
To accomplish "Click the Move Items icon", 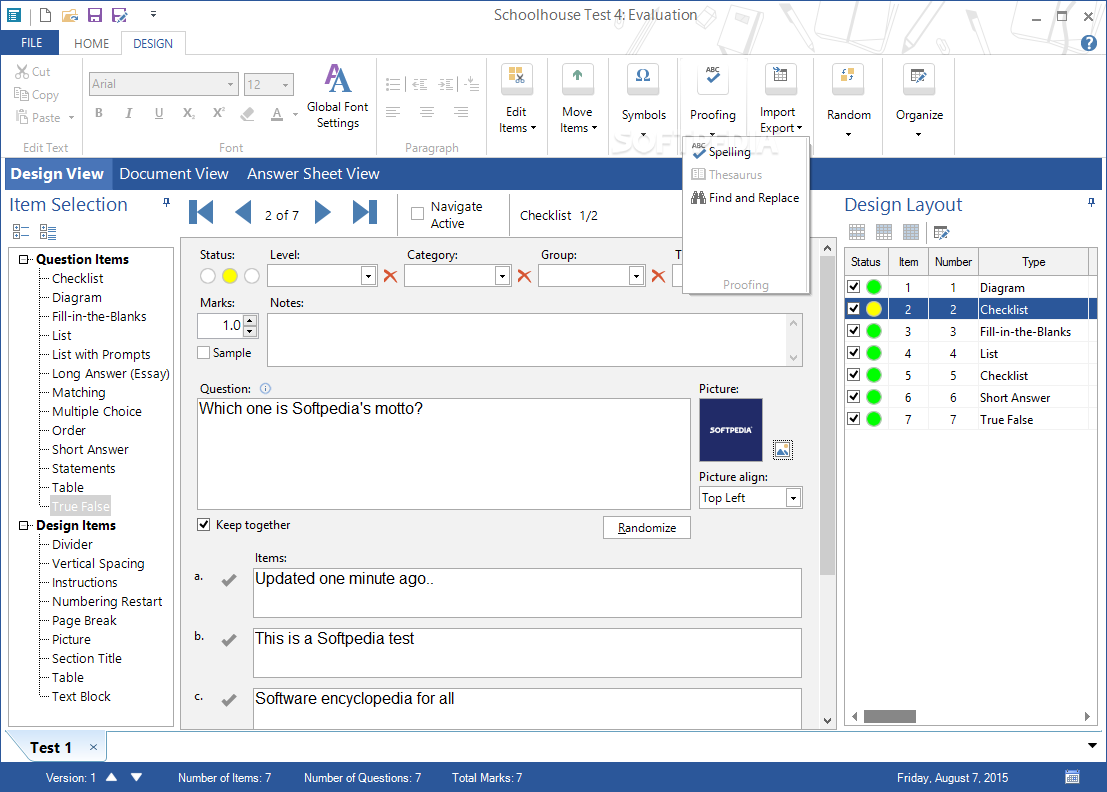I will (578, 79).
